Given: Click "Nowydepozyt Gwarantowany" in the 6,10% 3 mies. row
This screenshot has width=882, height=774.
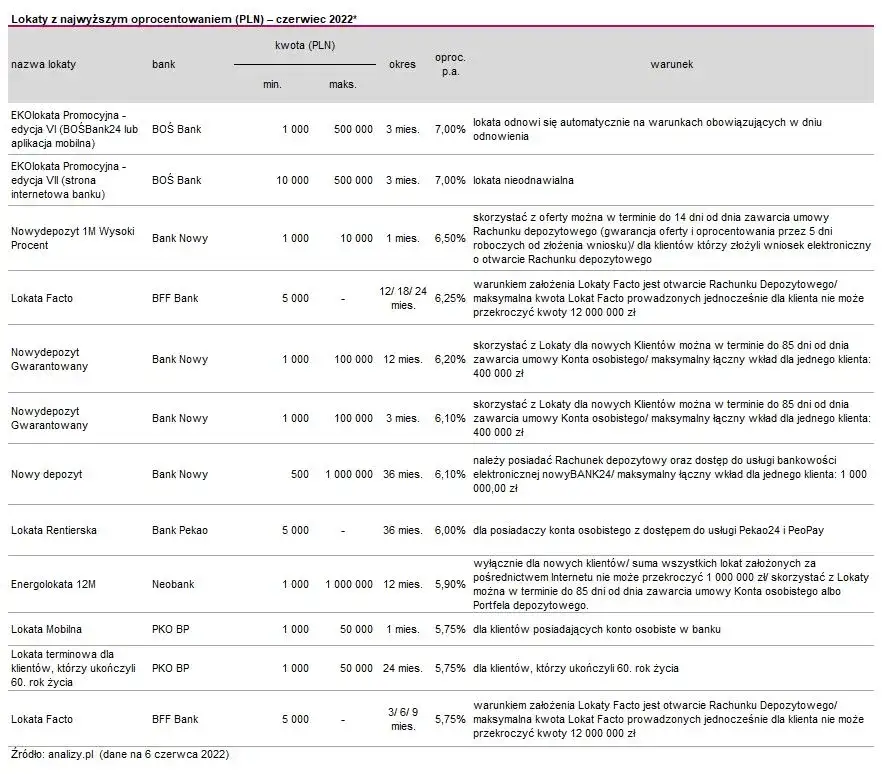Looking at the screenshot, I should pyautogui.click(x=50, y=418).
